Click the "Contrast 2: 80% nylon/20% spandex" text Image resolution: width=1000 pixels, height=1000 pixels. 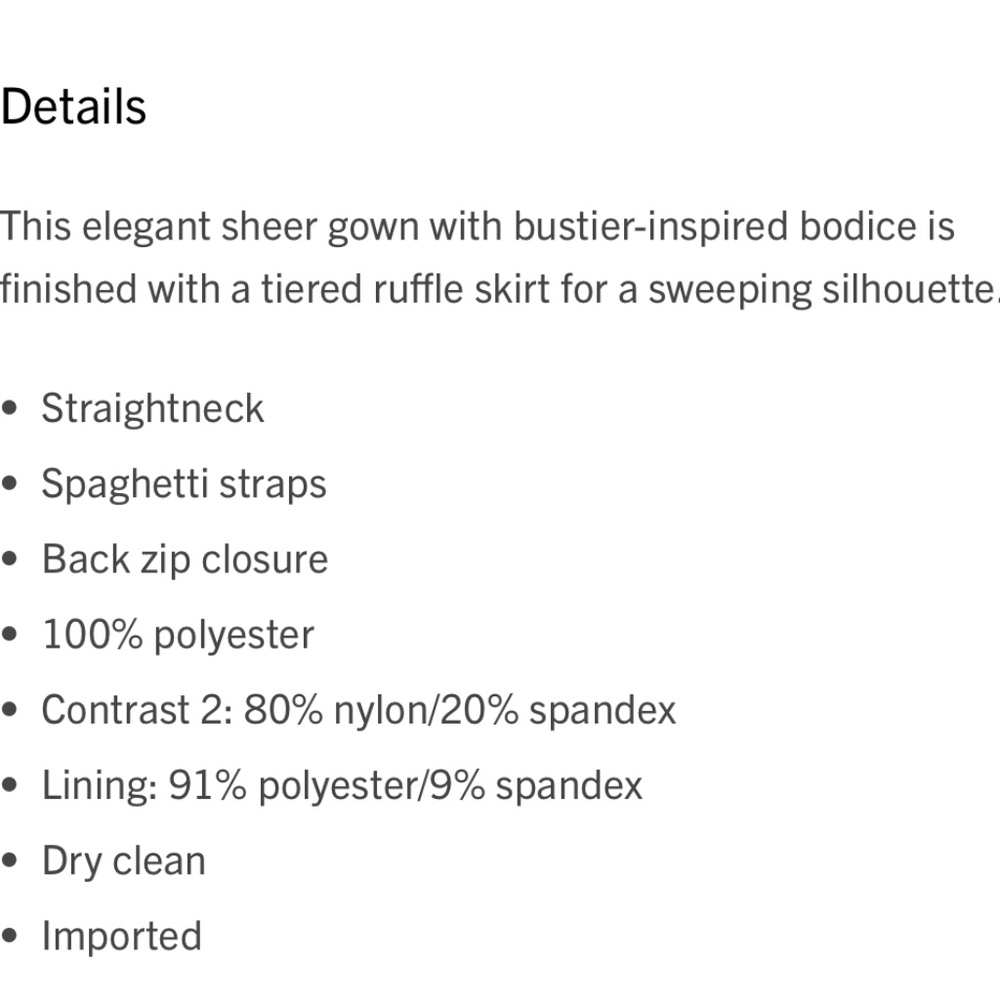point(358,710)
